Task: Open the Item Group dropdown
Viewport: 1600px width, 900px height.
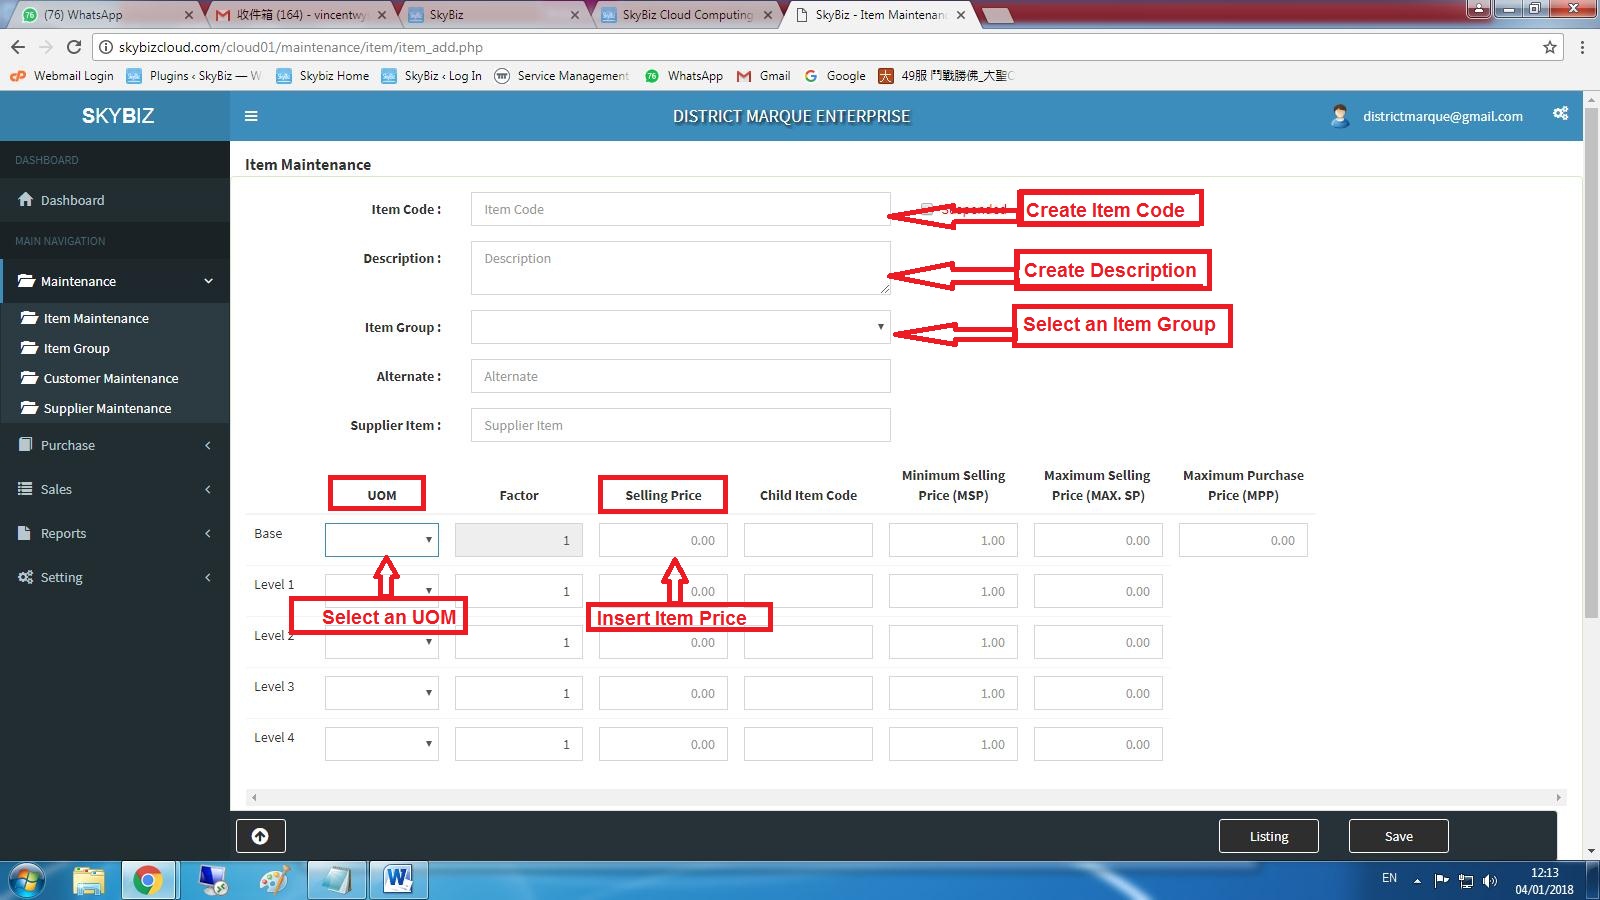Action: pyautogui.click(x=680, y=327)
